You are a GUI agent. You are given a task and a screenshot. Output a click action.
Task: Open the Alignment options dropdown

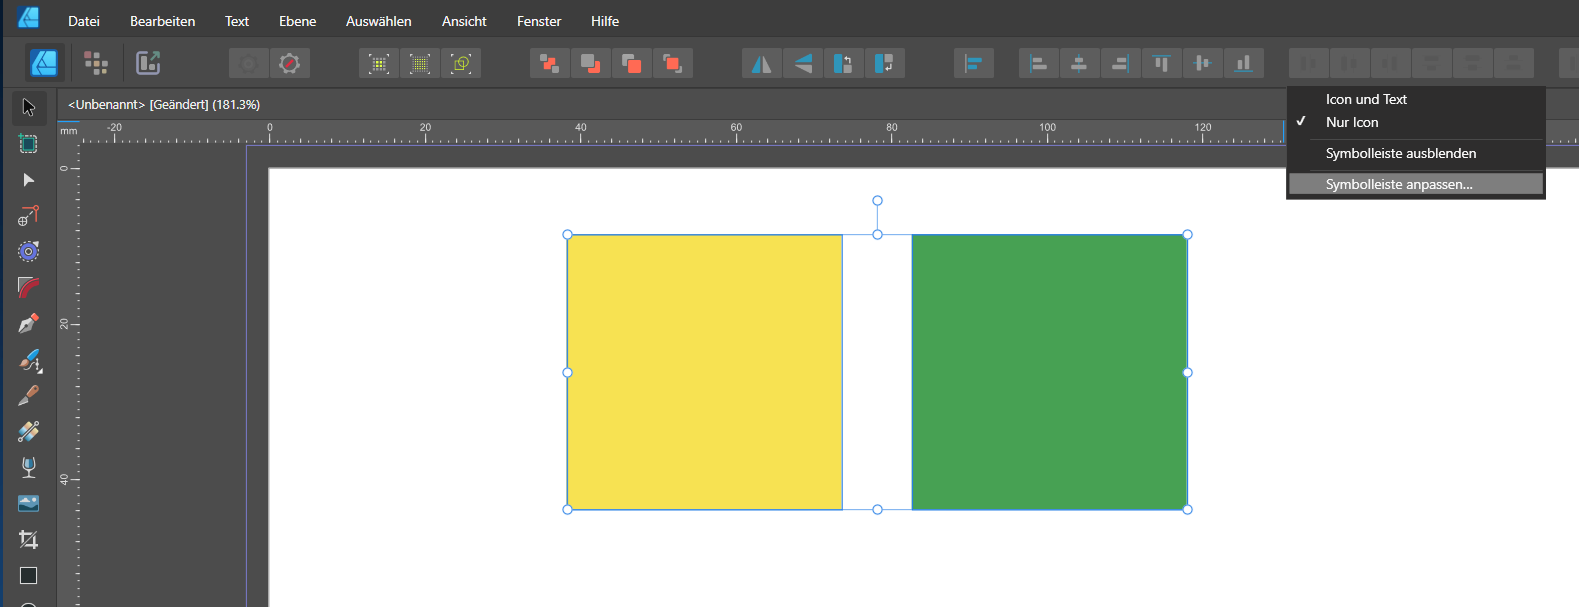(x=974, y=63)
